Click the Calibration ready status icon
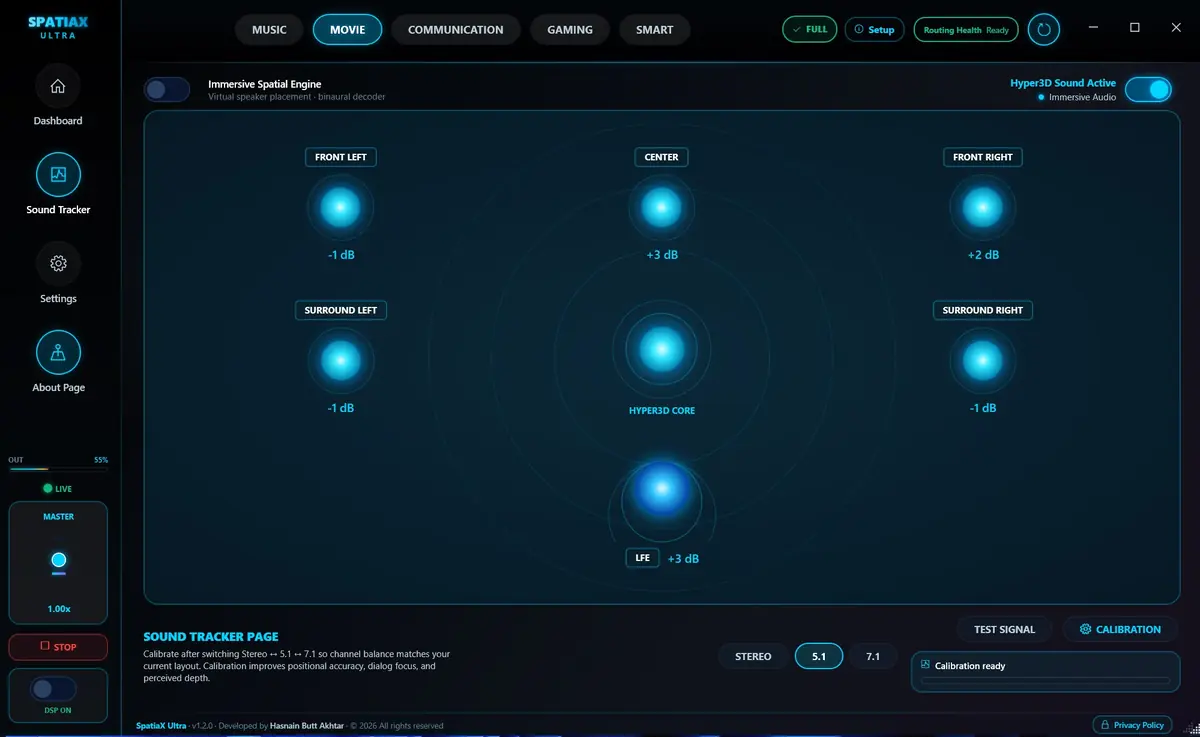Image resolution: width=1200 pixels, height=737 pixels. pyautogui.click(x=925, y=664)
